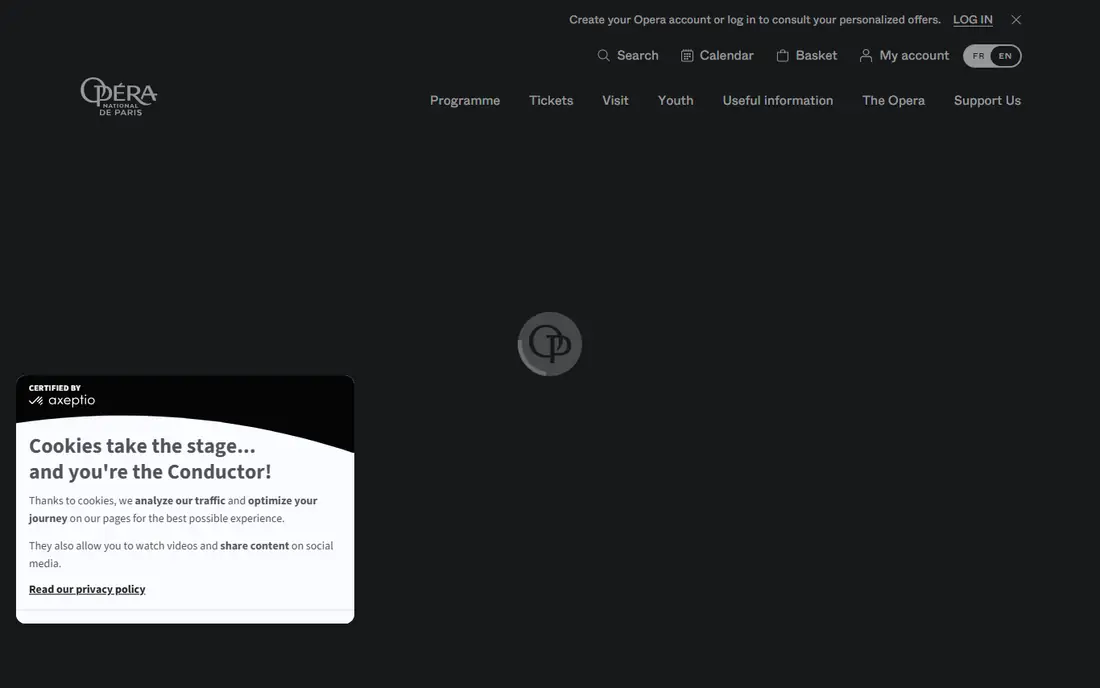This screenshot has width=1100, height=688.
Task: Open the Programme menu
Action: coord(465,100)
